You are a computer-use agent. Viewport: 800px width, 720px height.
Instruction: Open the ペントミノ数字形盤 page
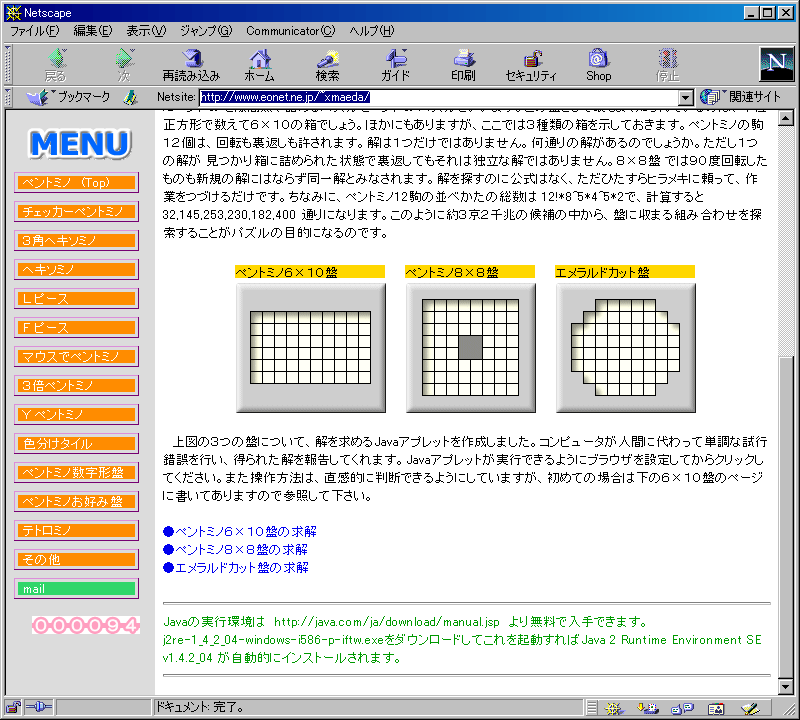pos(77,473)
